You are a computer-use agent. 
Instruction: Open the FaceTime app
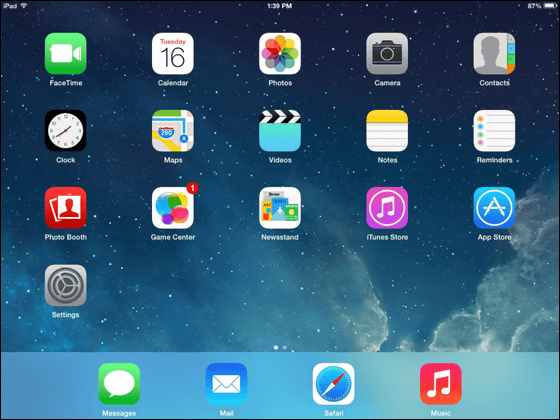(x=66, y=54)
